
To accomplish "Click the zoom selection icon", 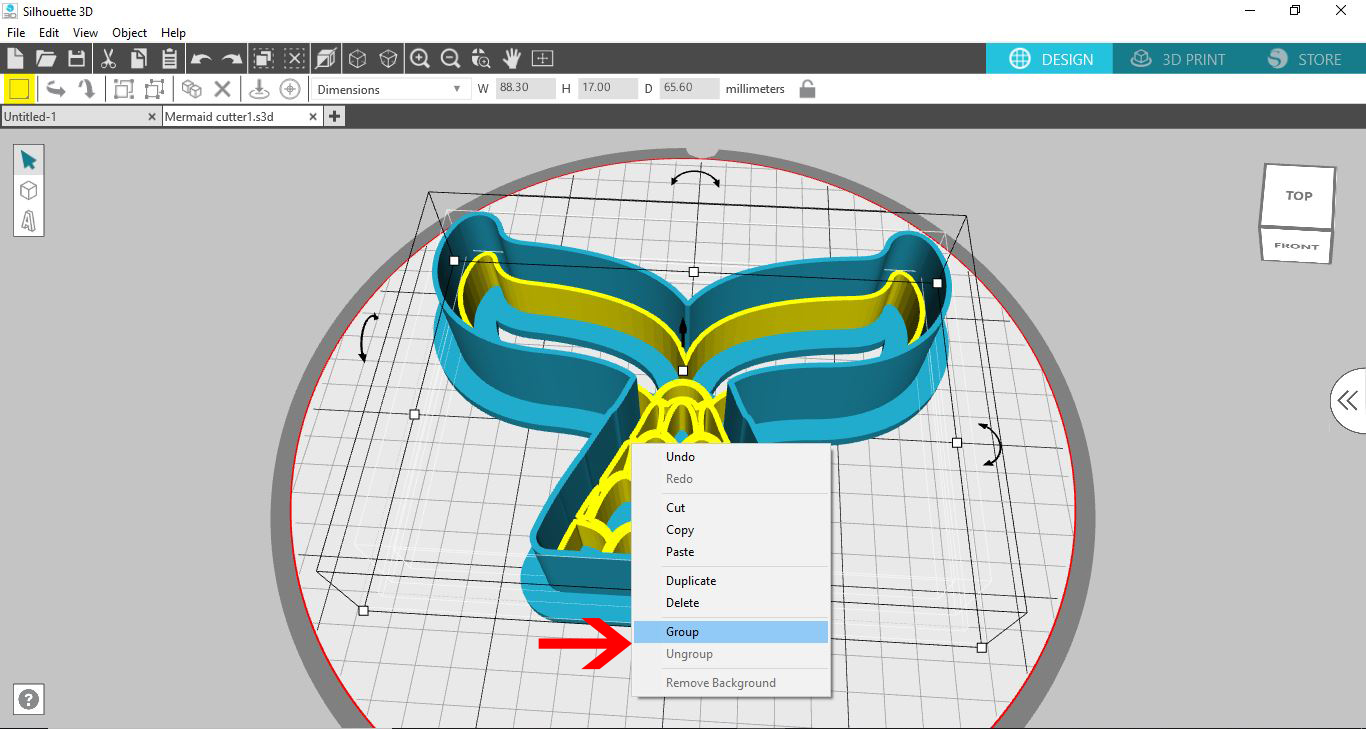I will [481, 58].
